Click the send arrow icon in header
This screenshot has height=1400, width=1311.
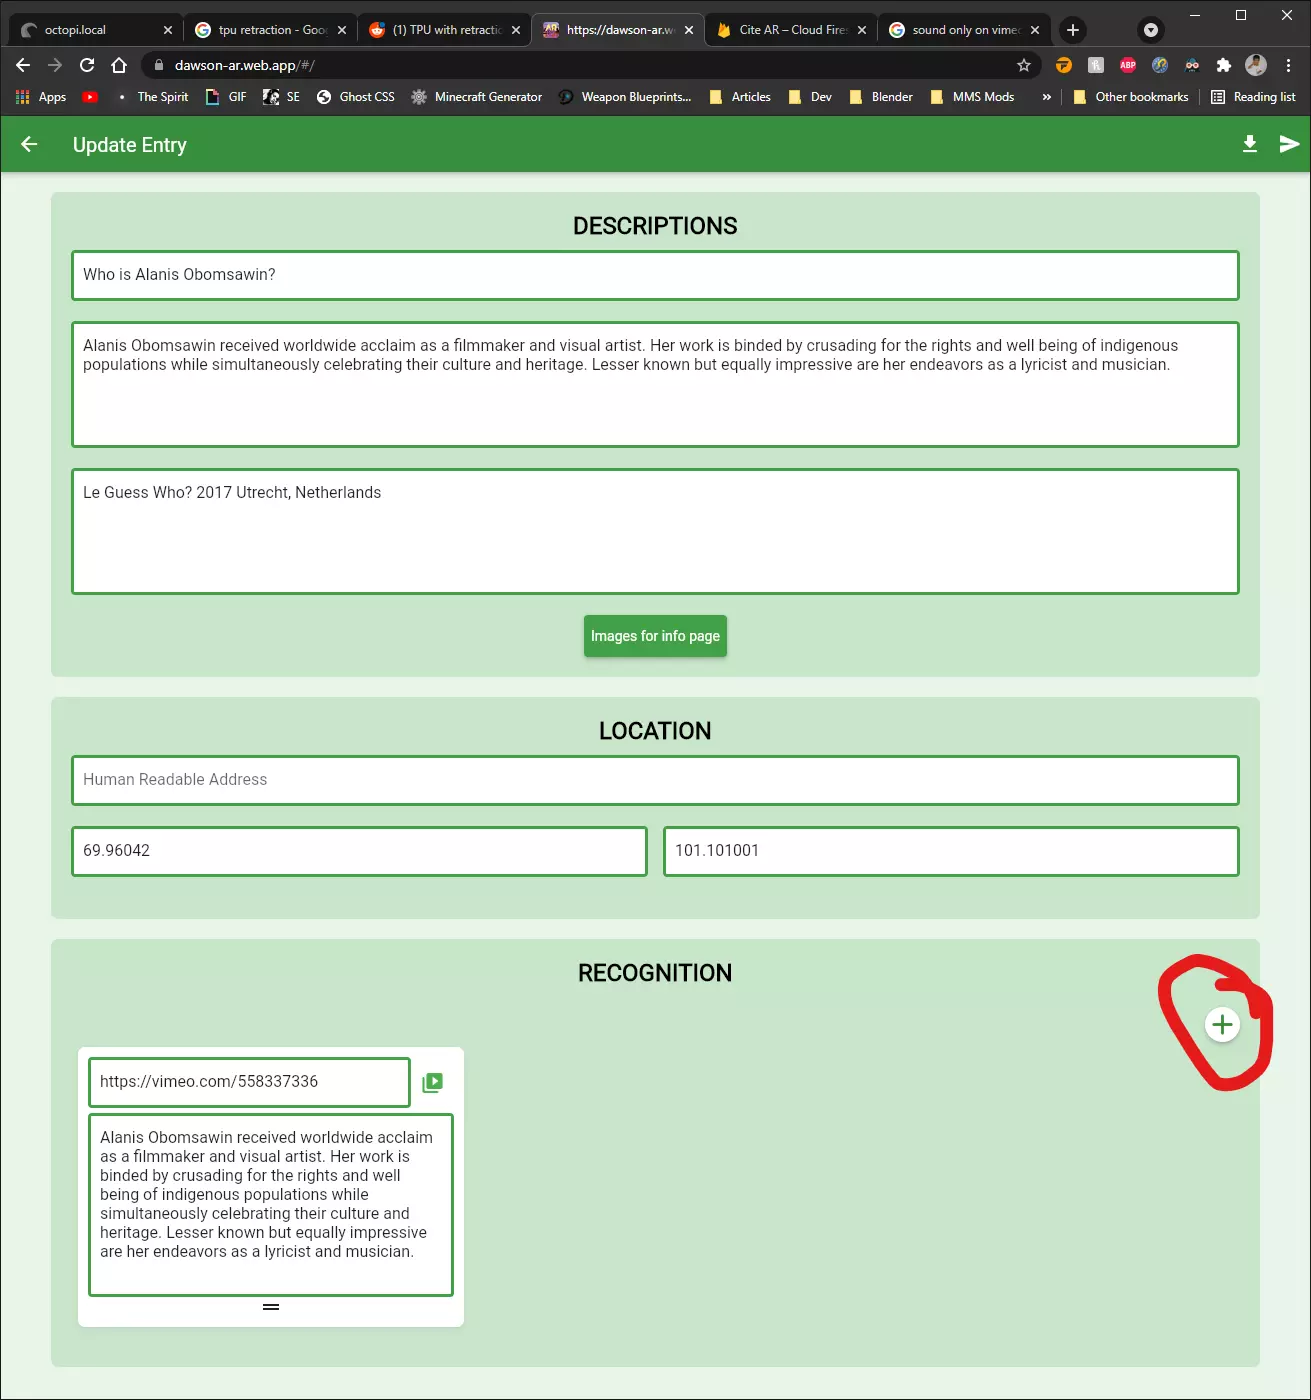click(x=1289, y=144)
